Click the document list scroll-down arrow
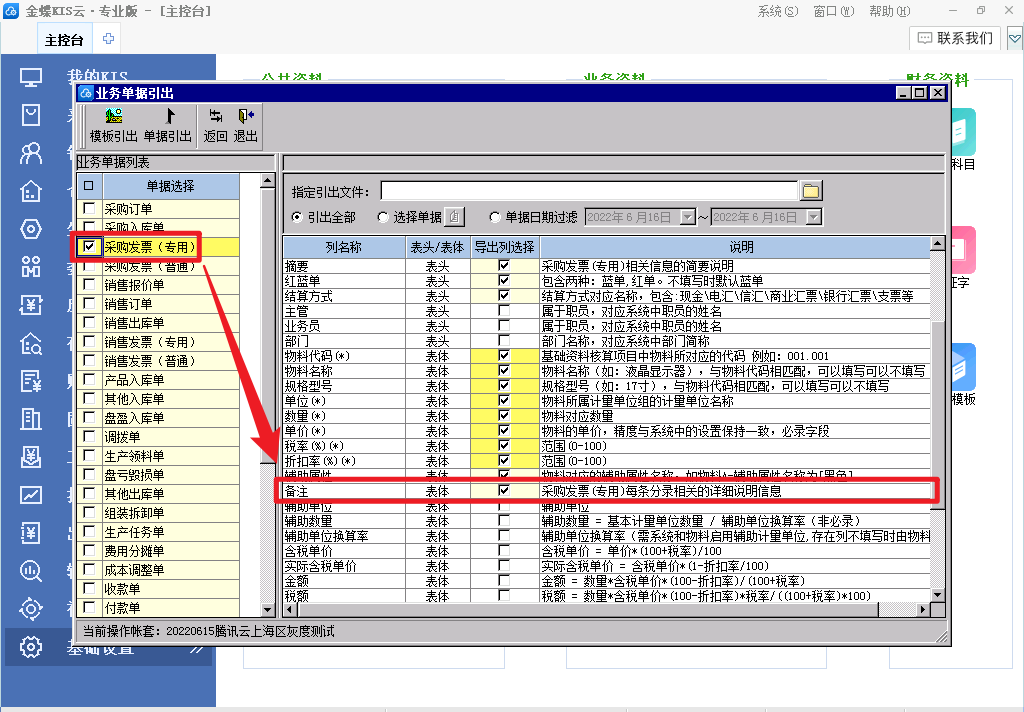This screenshot has height=712, width=1024. (x=268, y=609)
